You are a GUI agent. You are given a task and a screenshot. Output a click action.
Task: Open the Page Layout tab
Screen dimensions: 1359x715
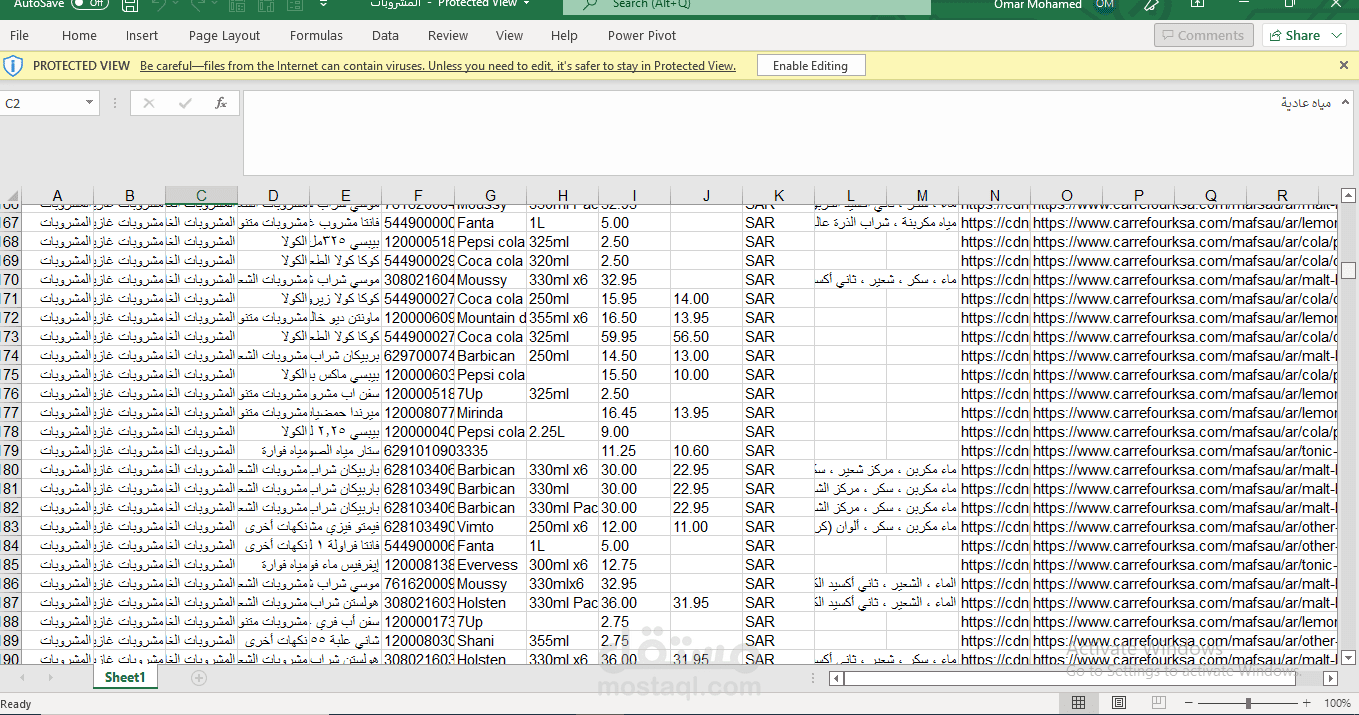[x=224, y=35]
